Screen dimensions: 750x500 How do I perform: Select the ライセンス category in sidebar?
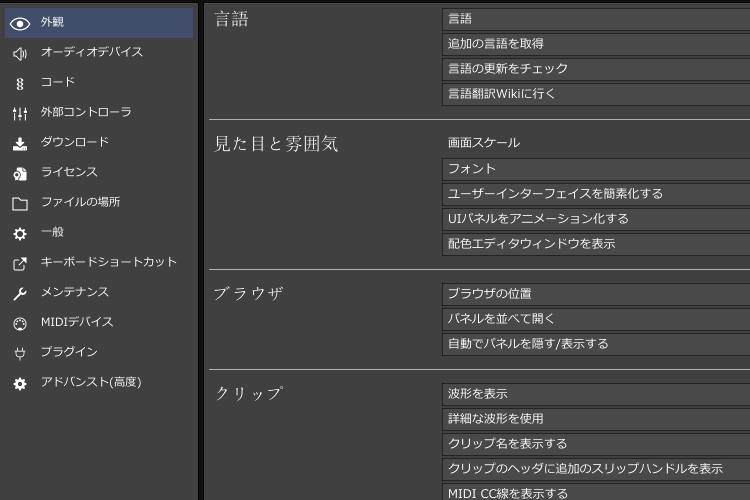(69, 172)
